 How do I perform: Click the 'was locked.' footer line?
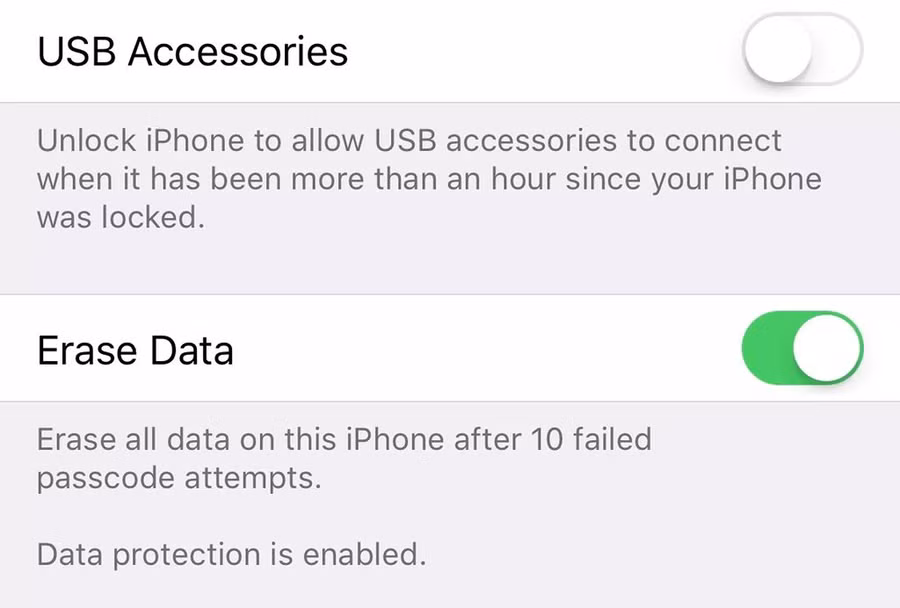[x=121, y=217]
